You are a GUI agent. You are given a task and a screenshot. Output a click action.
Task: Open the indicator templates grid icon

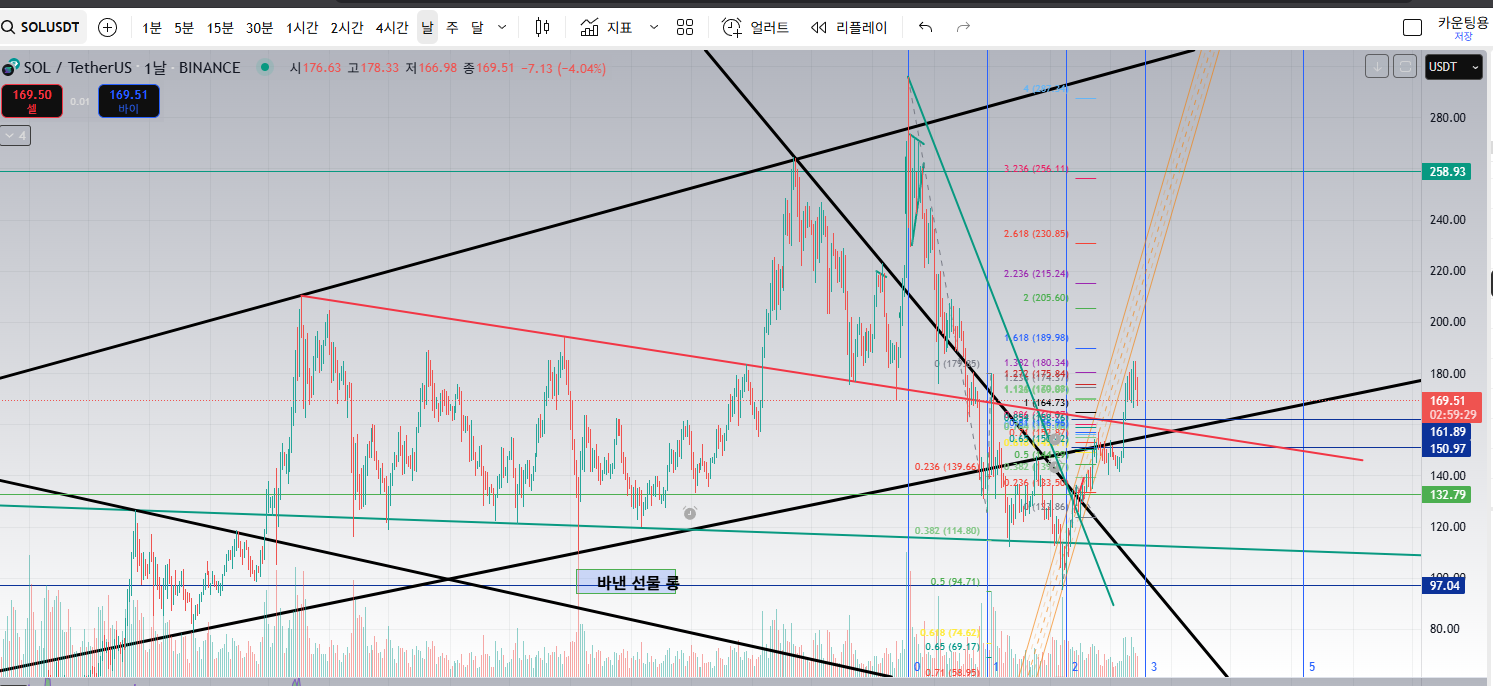click(x=685, y=27)
